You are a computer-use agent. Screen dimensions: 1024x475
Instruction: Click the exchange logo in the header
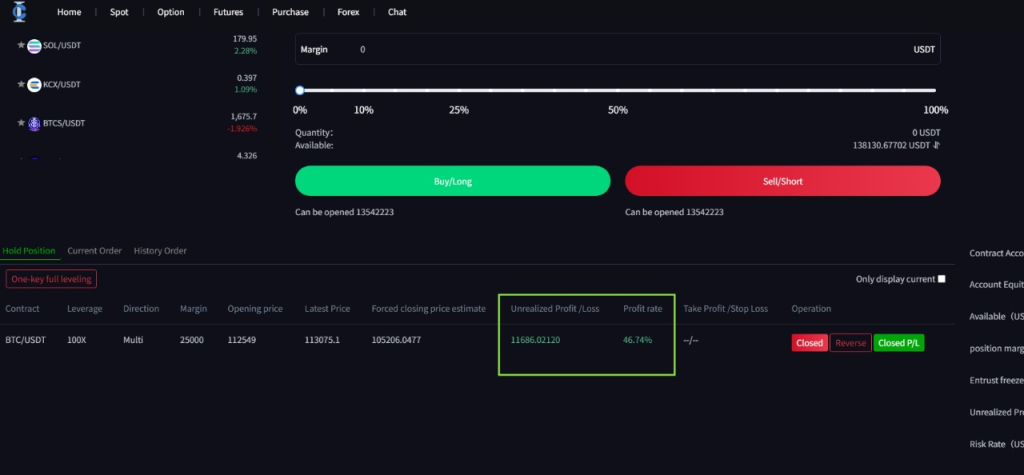(x=20, y=12)
